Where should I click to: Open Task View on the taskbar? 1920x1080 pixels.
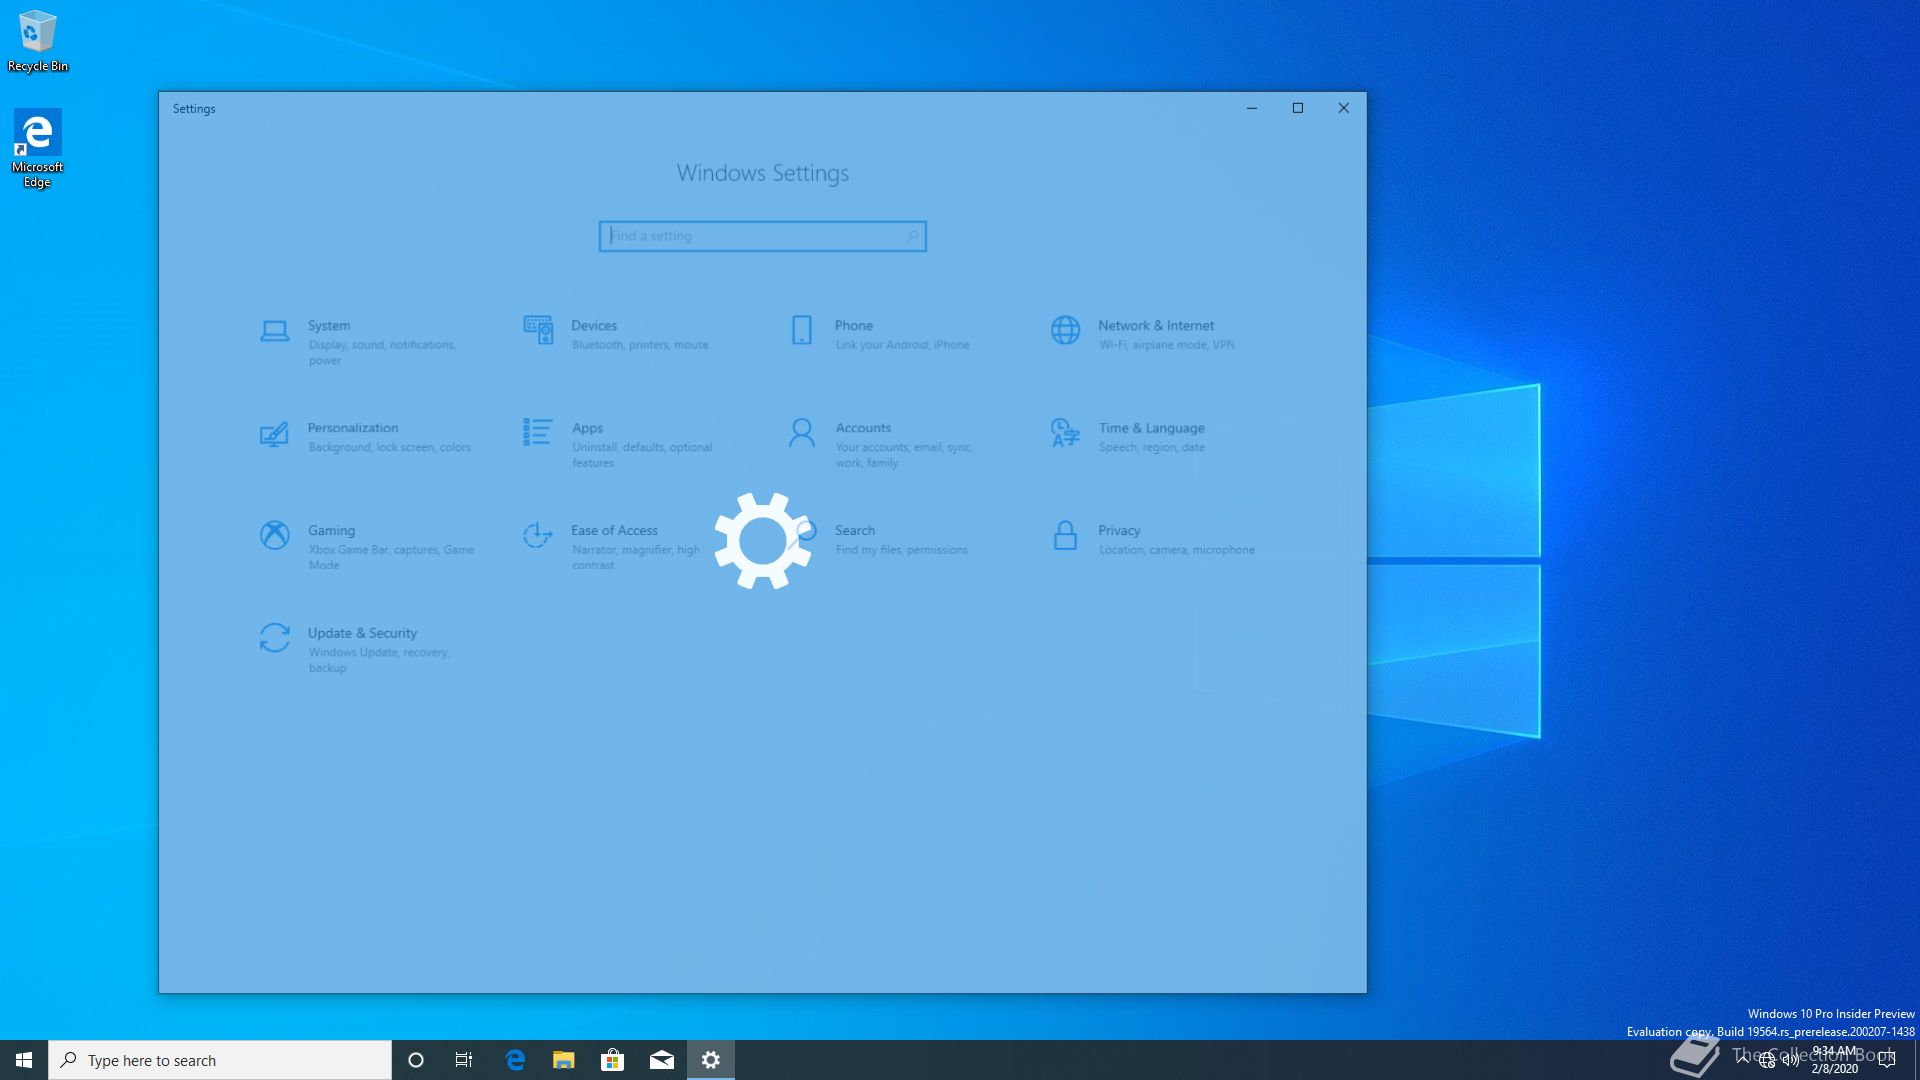pyautogui.click(x=464, y=1060)
